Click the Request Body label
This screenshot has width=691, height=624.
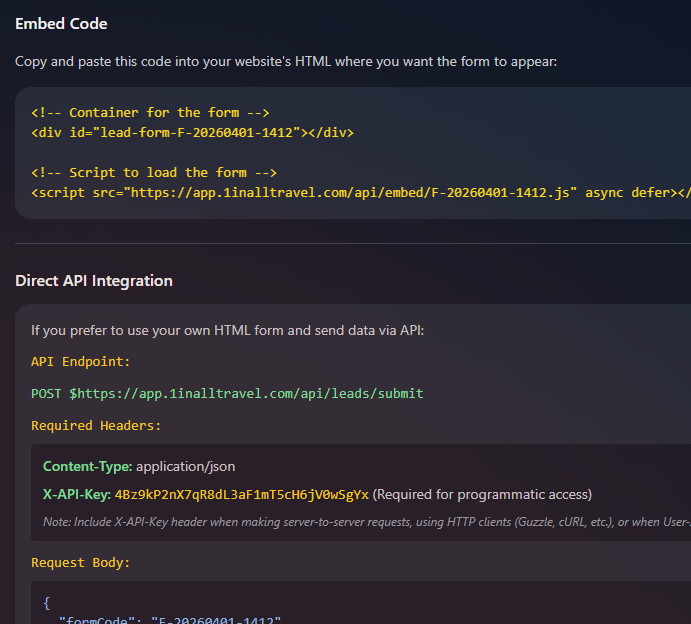point(81,563)
